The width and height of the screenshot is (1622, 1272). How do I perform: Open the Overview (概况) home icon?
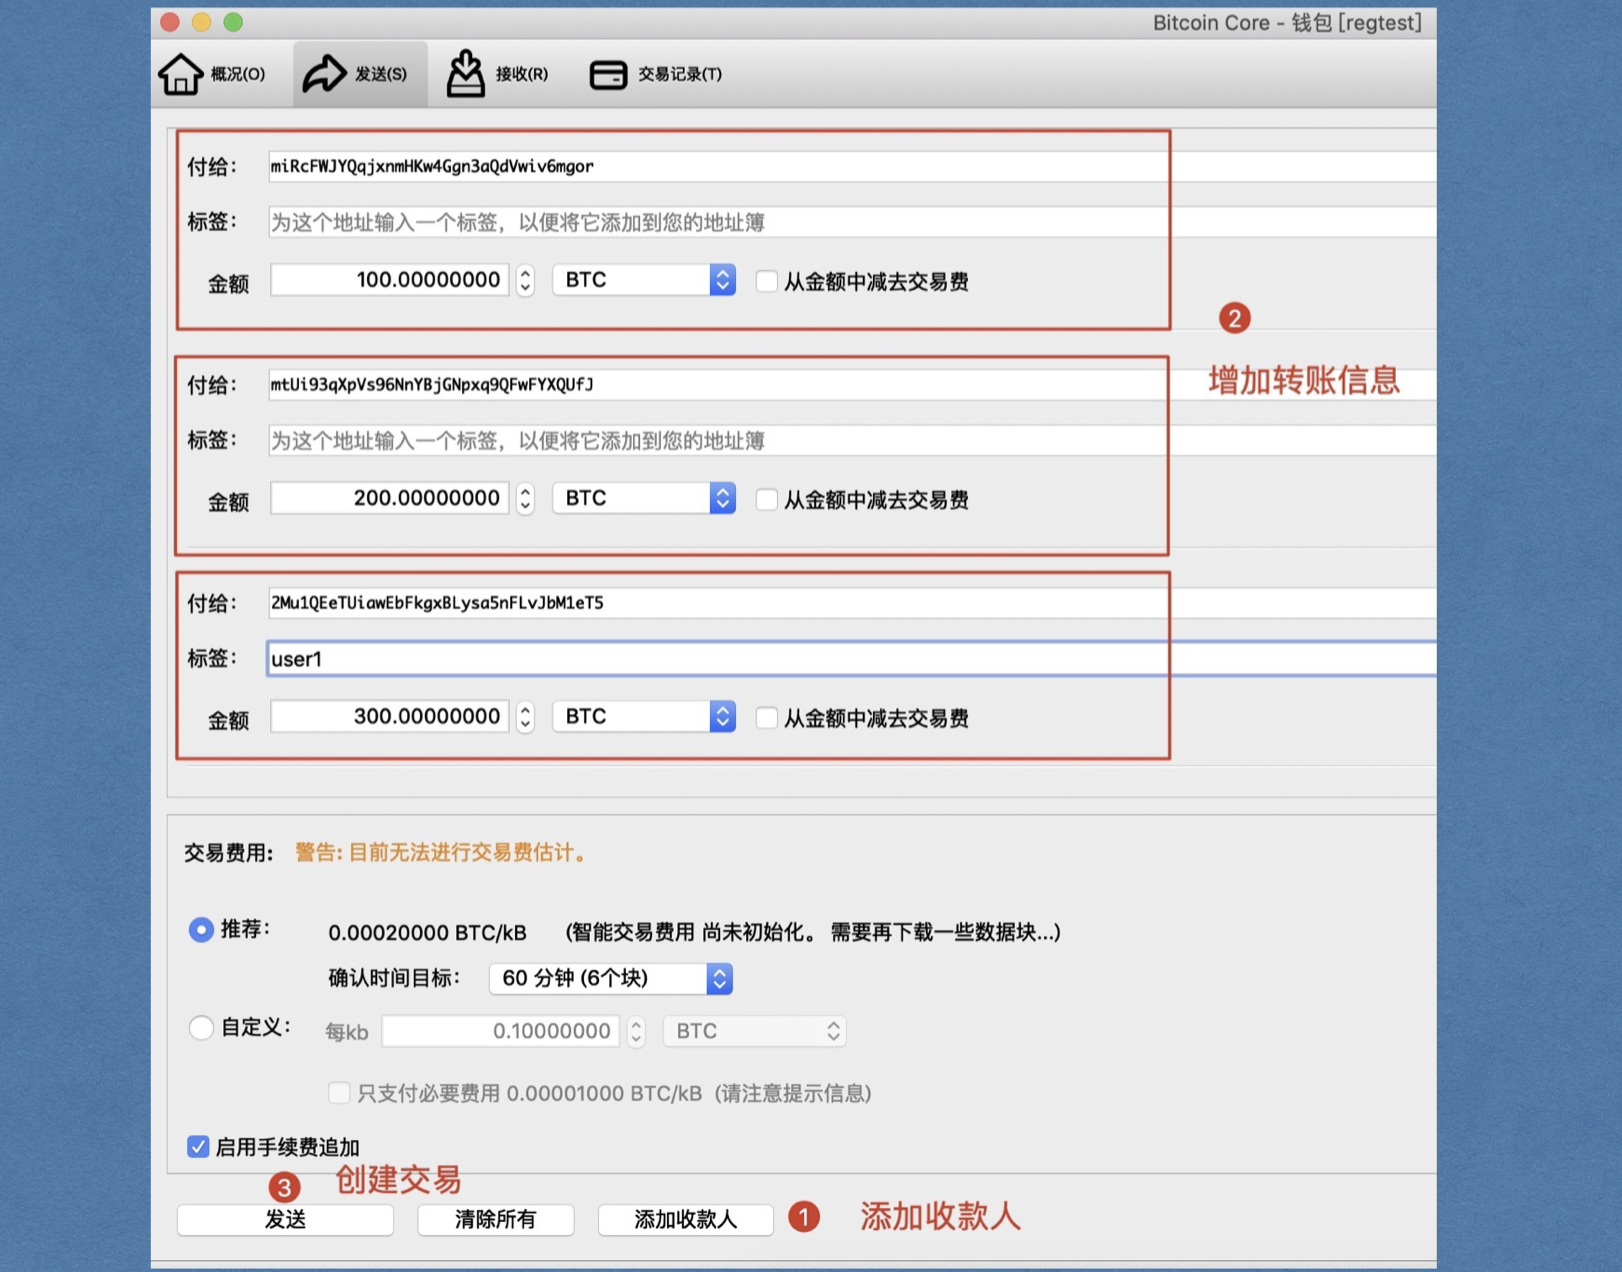(x=180, y=74)
